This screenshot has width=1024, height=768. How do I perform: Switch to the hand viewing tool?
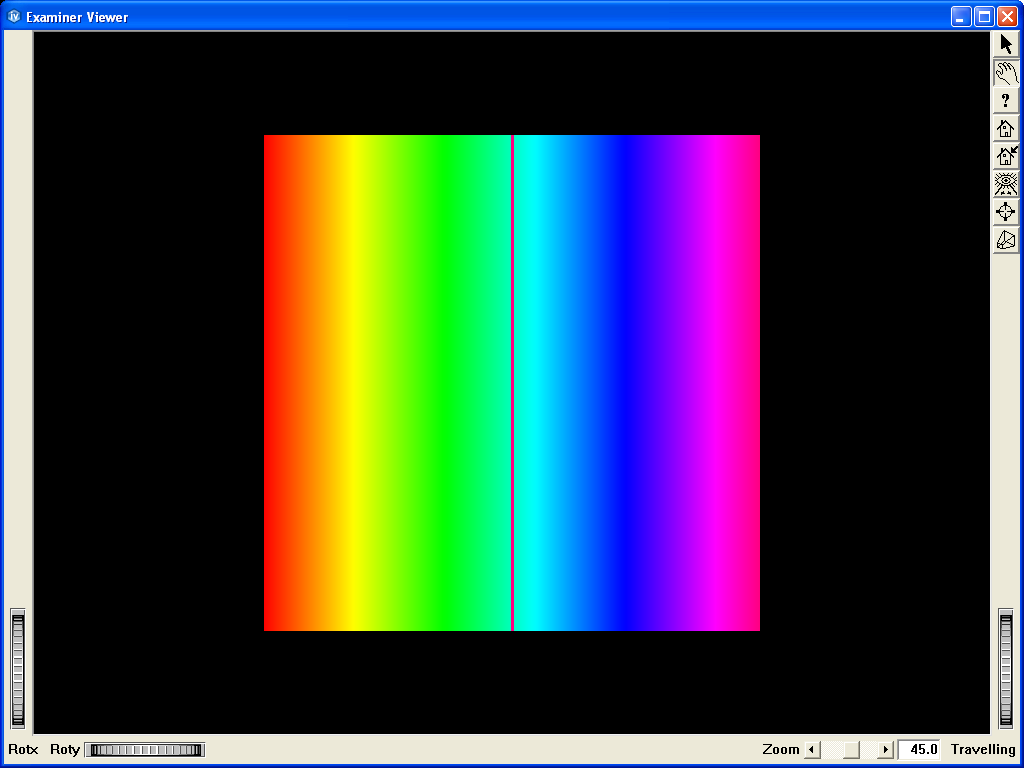click(x=1005, y=71)
